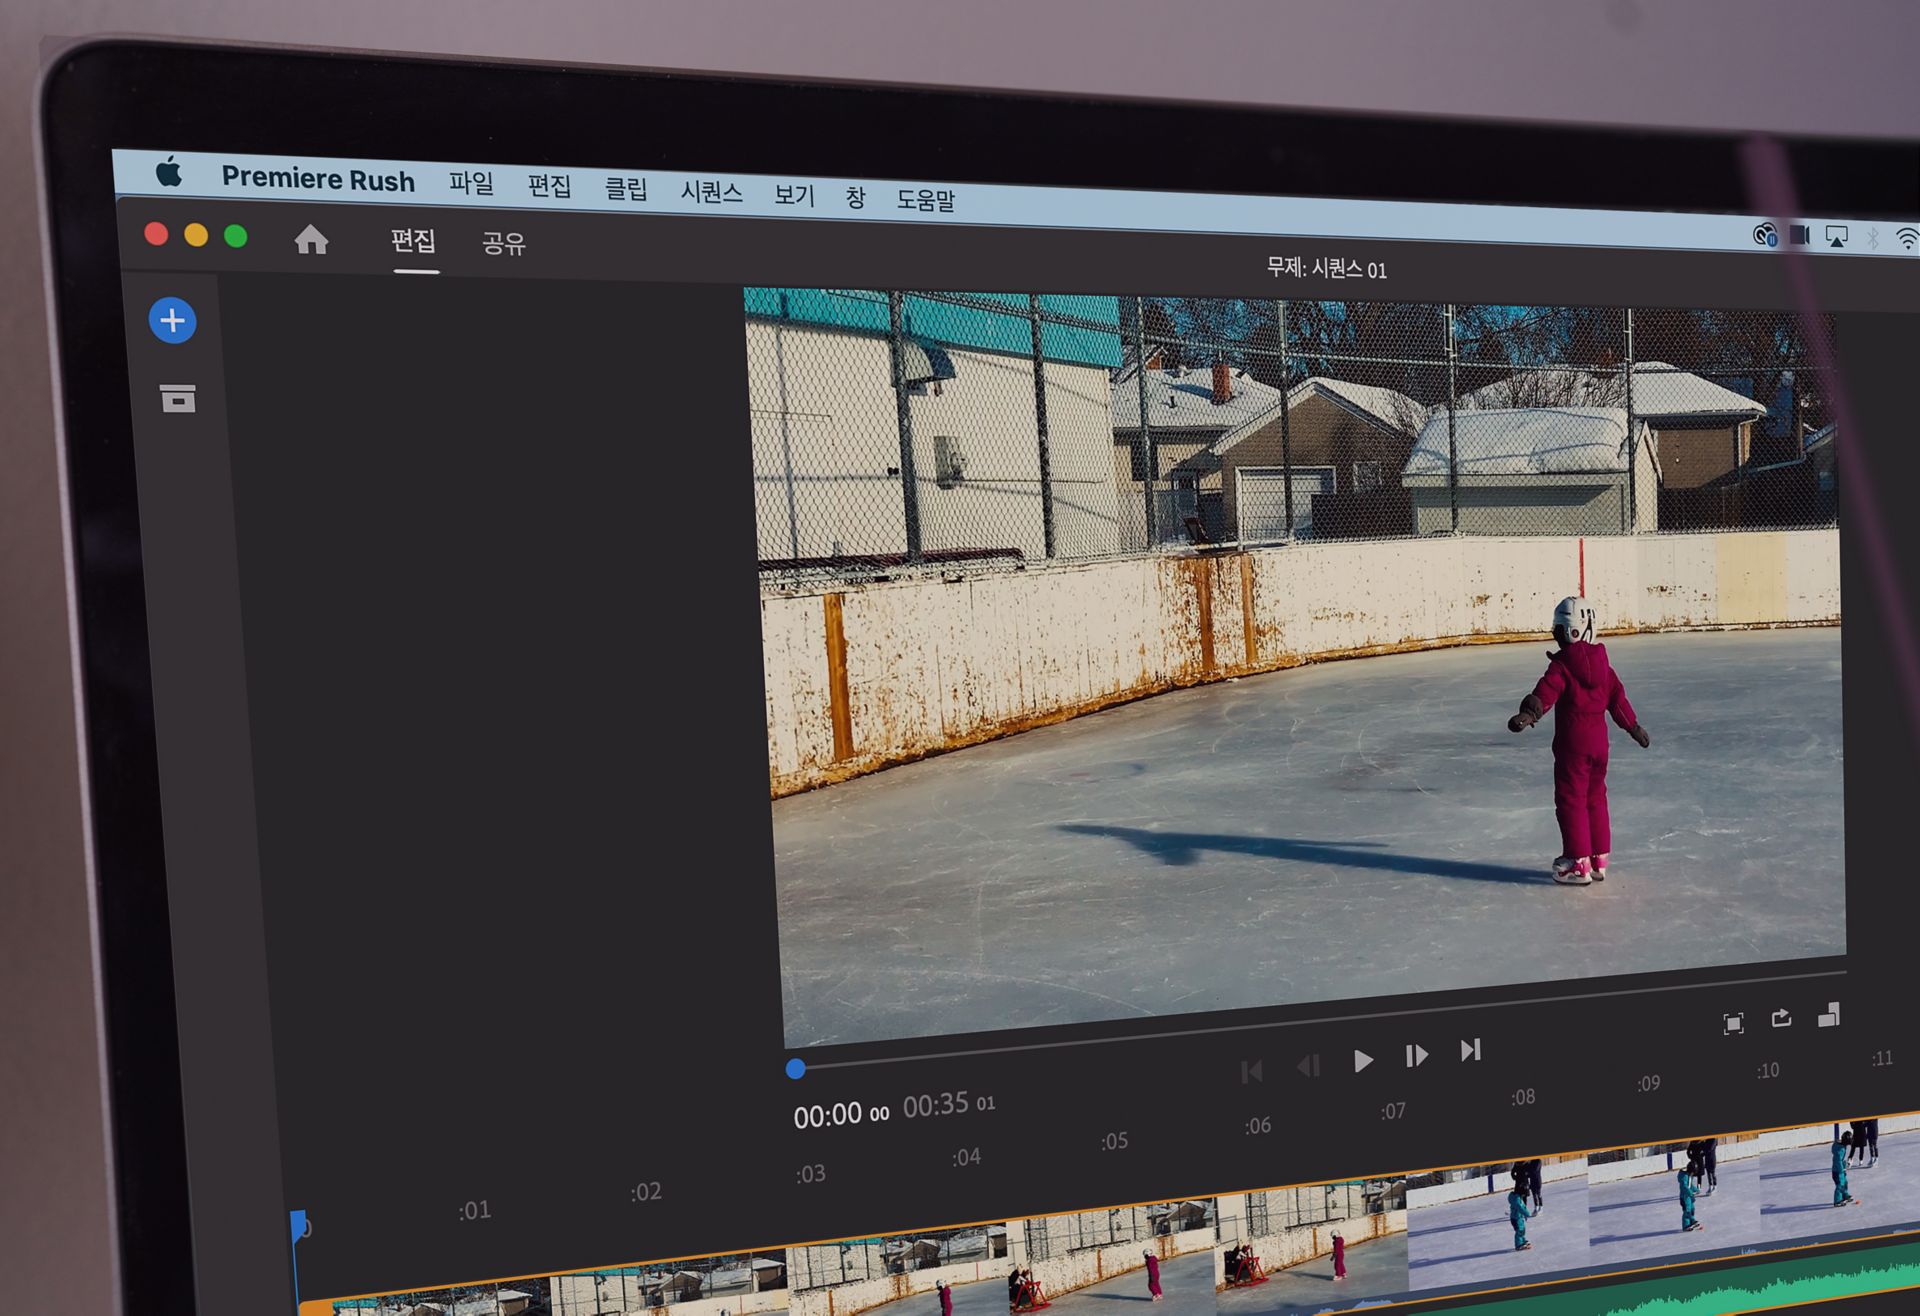Go to the Home screen icon
The height and width of the screenshot is (1316, 1920).
coord(311,240)
